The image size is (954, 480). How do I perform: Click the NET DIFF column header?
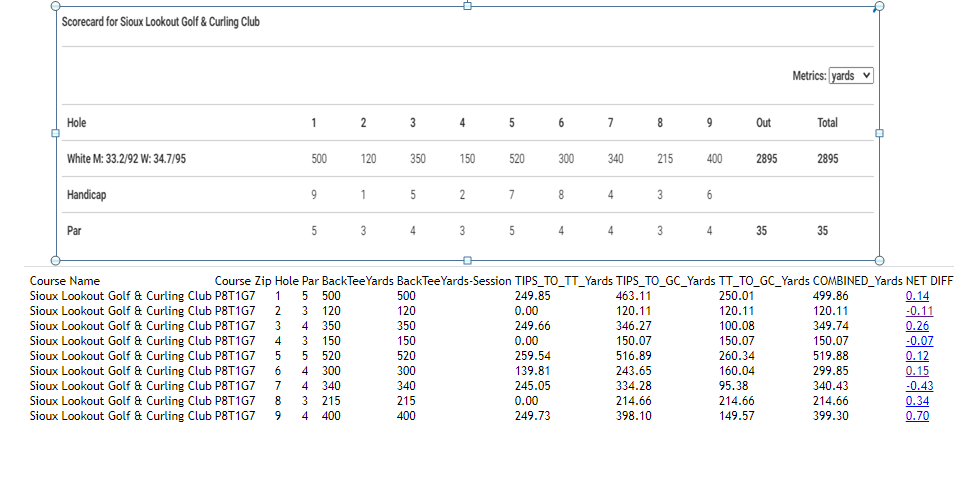(929, 281)
